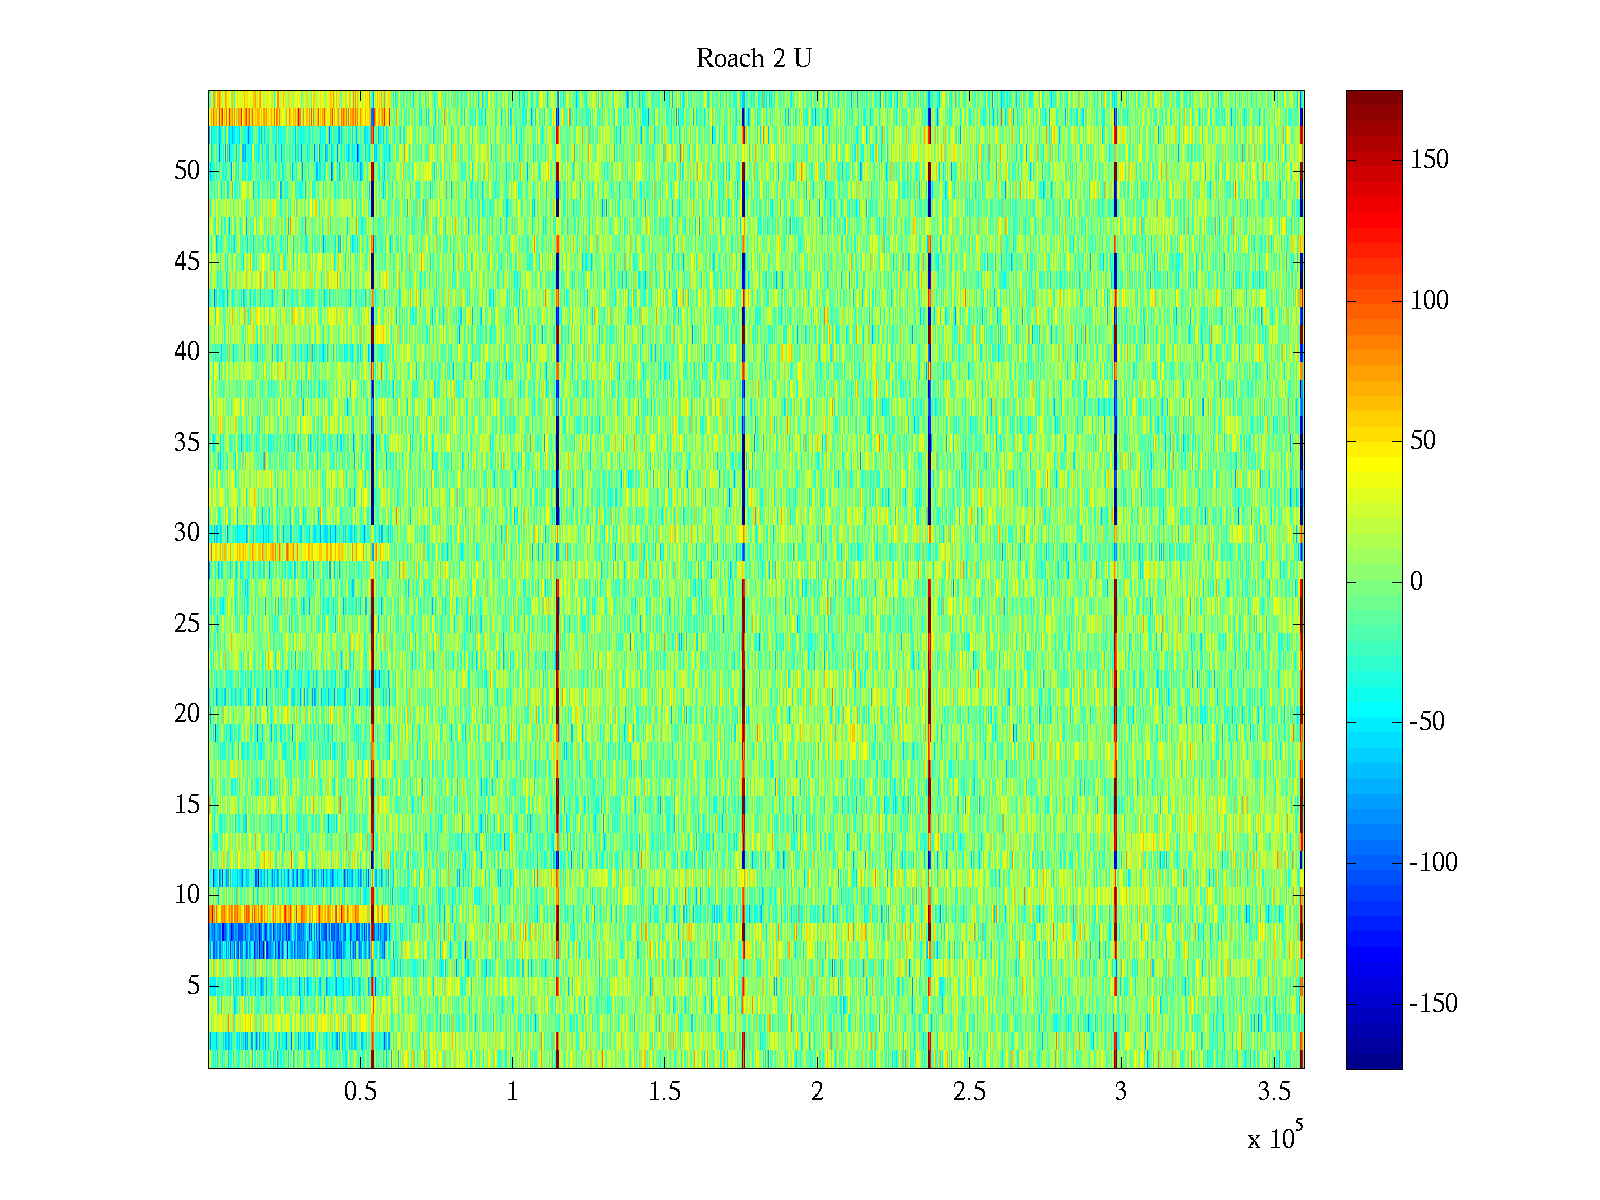The height and width of the screenshot is (1200, 1600).
Task: Select the cyan region of the colorbar
Action: [1374, 720]
